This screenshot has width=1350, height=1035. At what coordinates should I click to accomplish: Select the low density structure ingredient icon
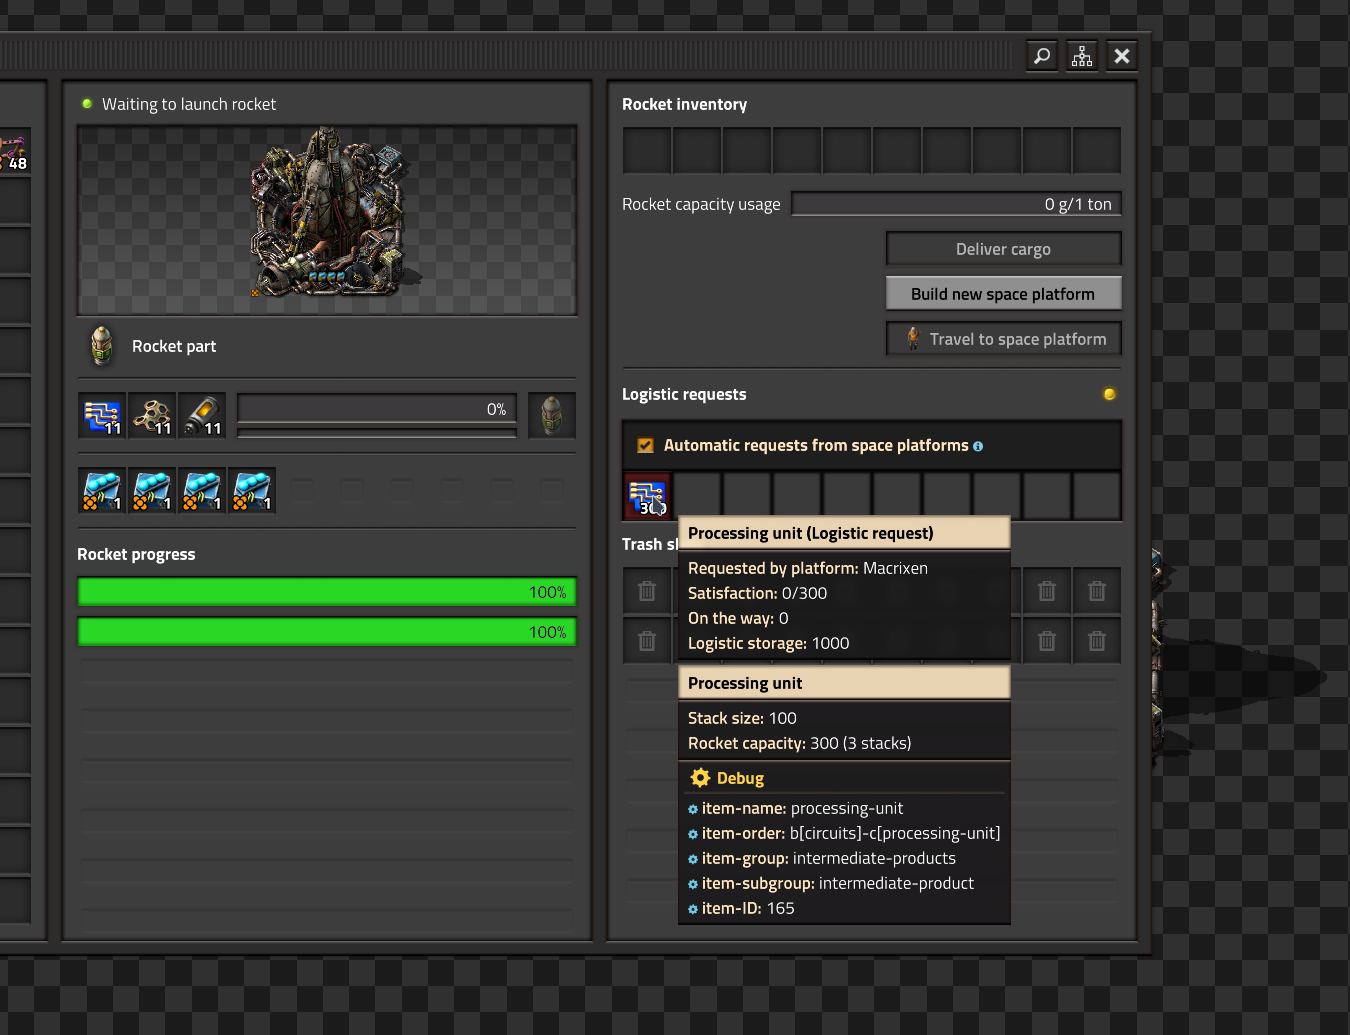(152, 415)
